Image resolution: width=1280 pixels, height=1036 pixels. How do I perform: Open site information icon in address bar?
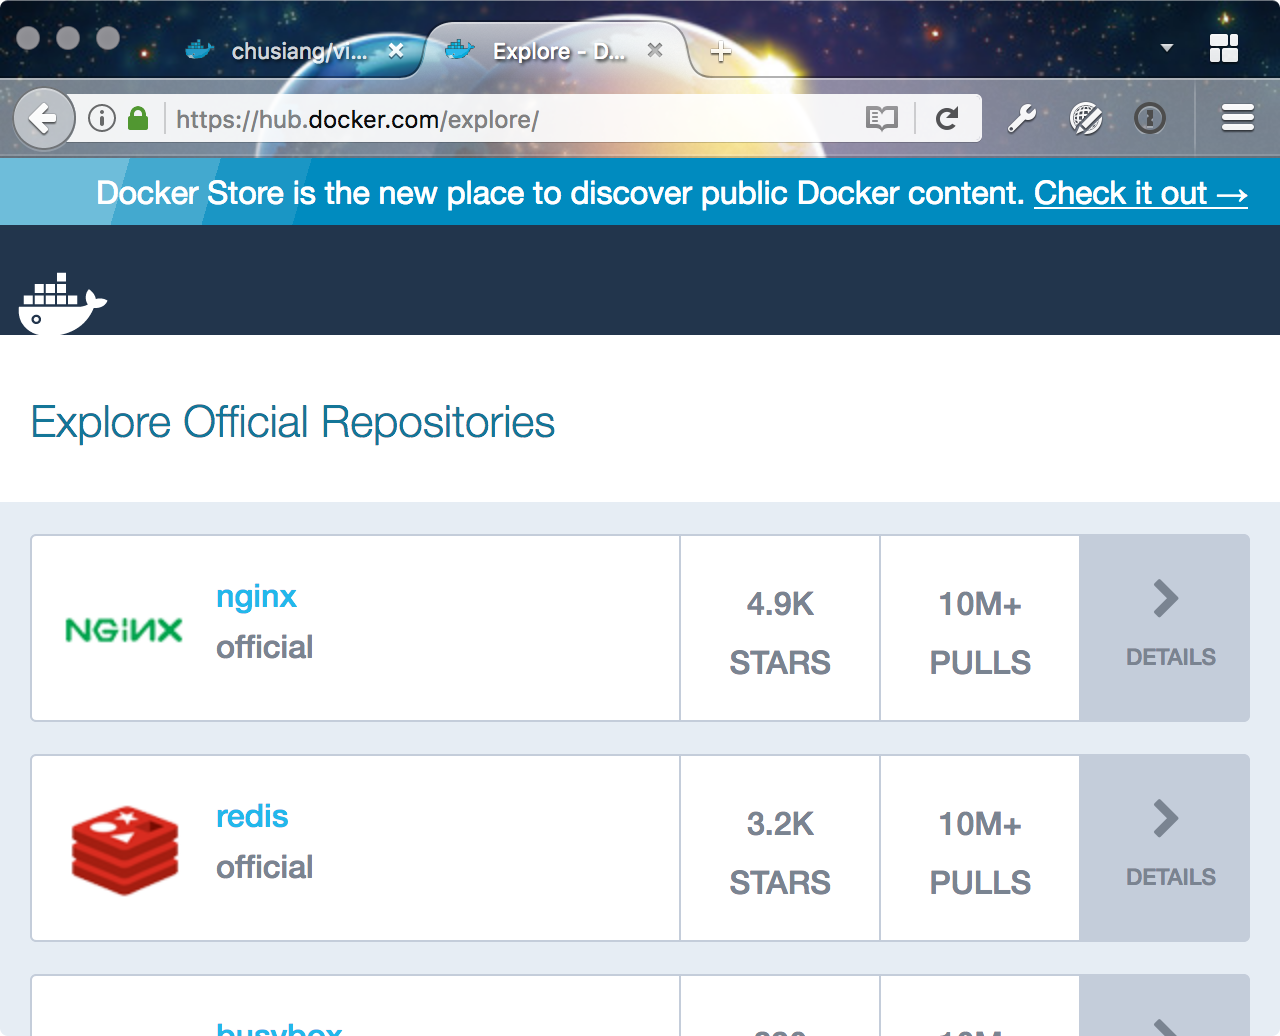pyautogui.click(x=102, y=119)
